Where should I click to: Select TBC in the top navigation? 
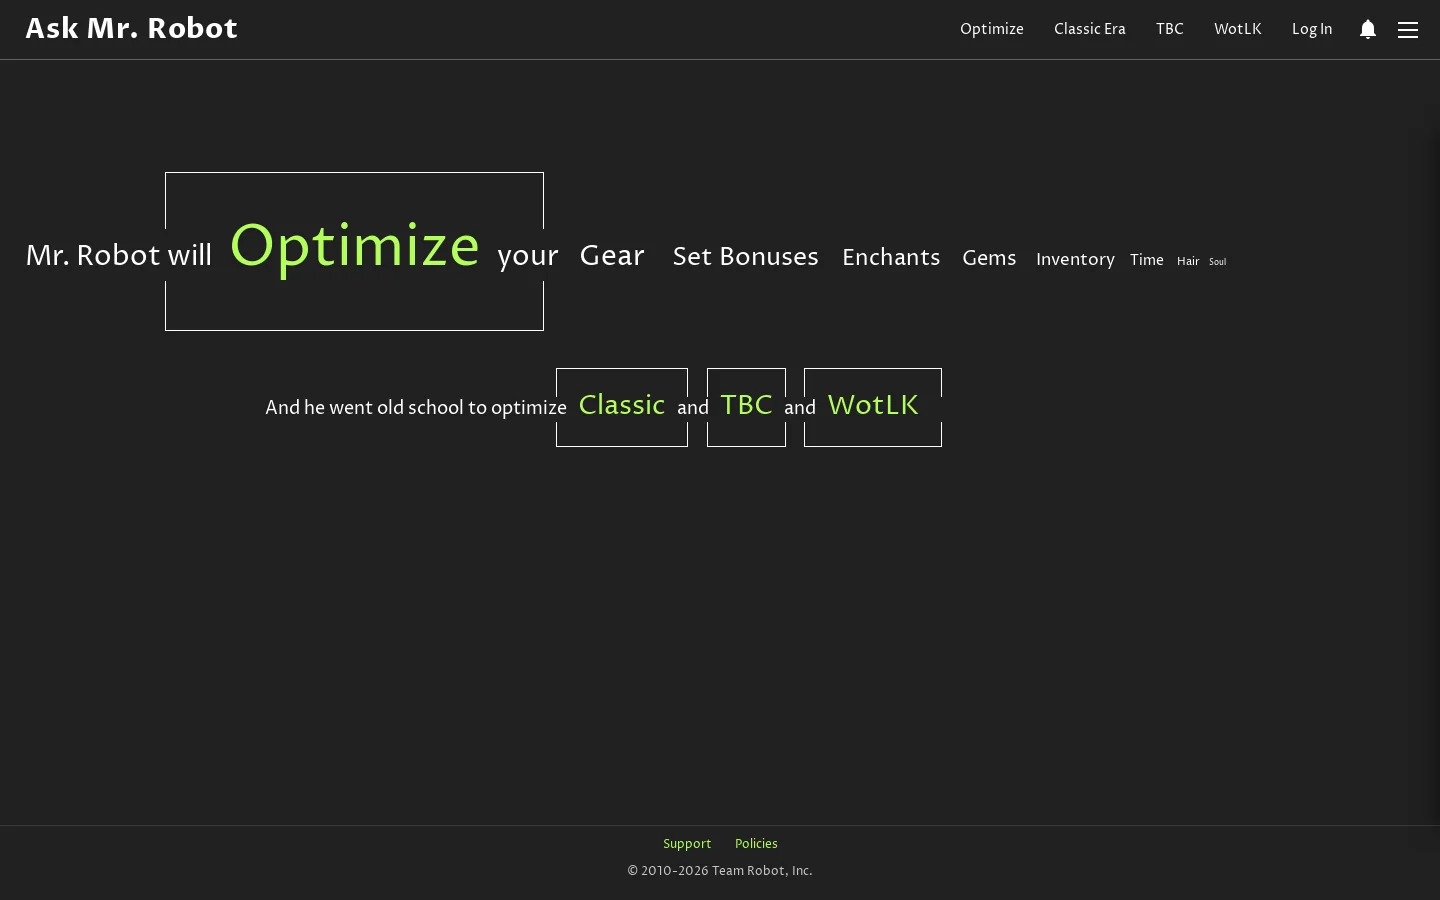coord(1170,29)
